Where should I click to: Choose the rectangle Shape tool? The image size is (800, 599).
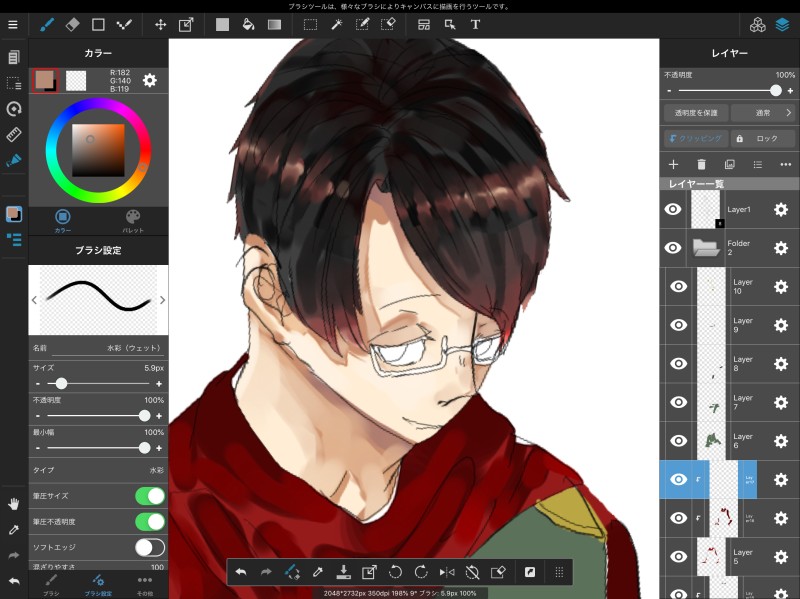click(98, 24)
